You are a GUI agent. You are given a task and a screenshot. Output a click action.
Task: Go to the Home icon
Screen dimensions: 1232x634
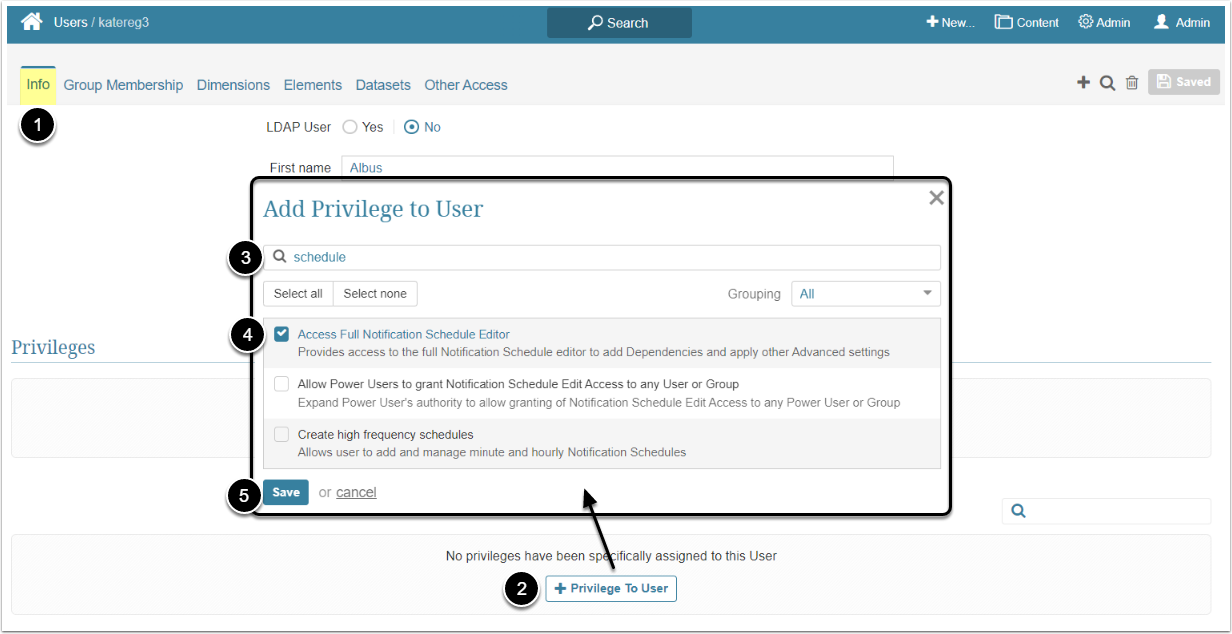[x=32, y=22]
